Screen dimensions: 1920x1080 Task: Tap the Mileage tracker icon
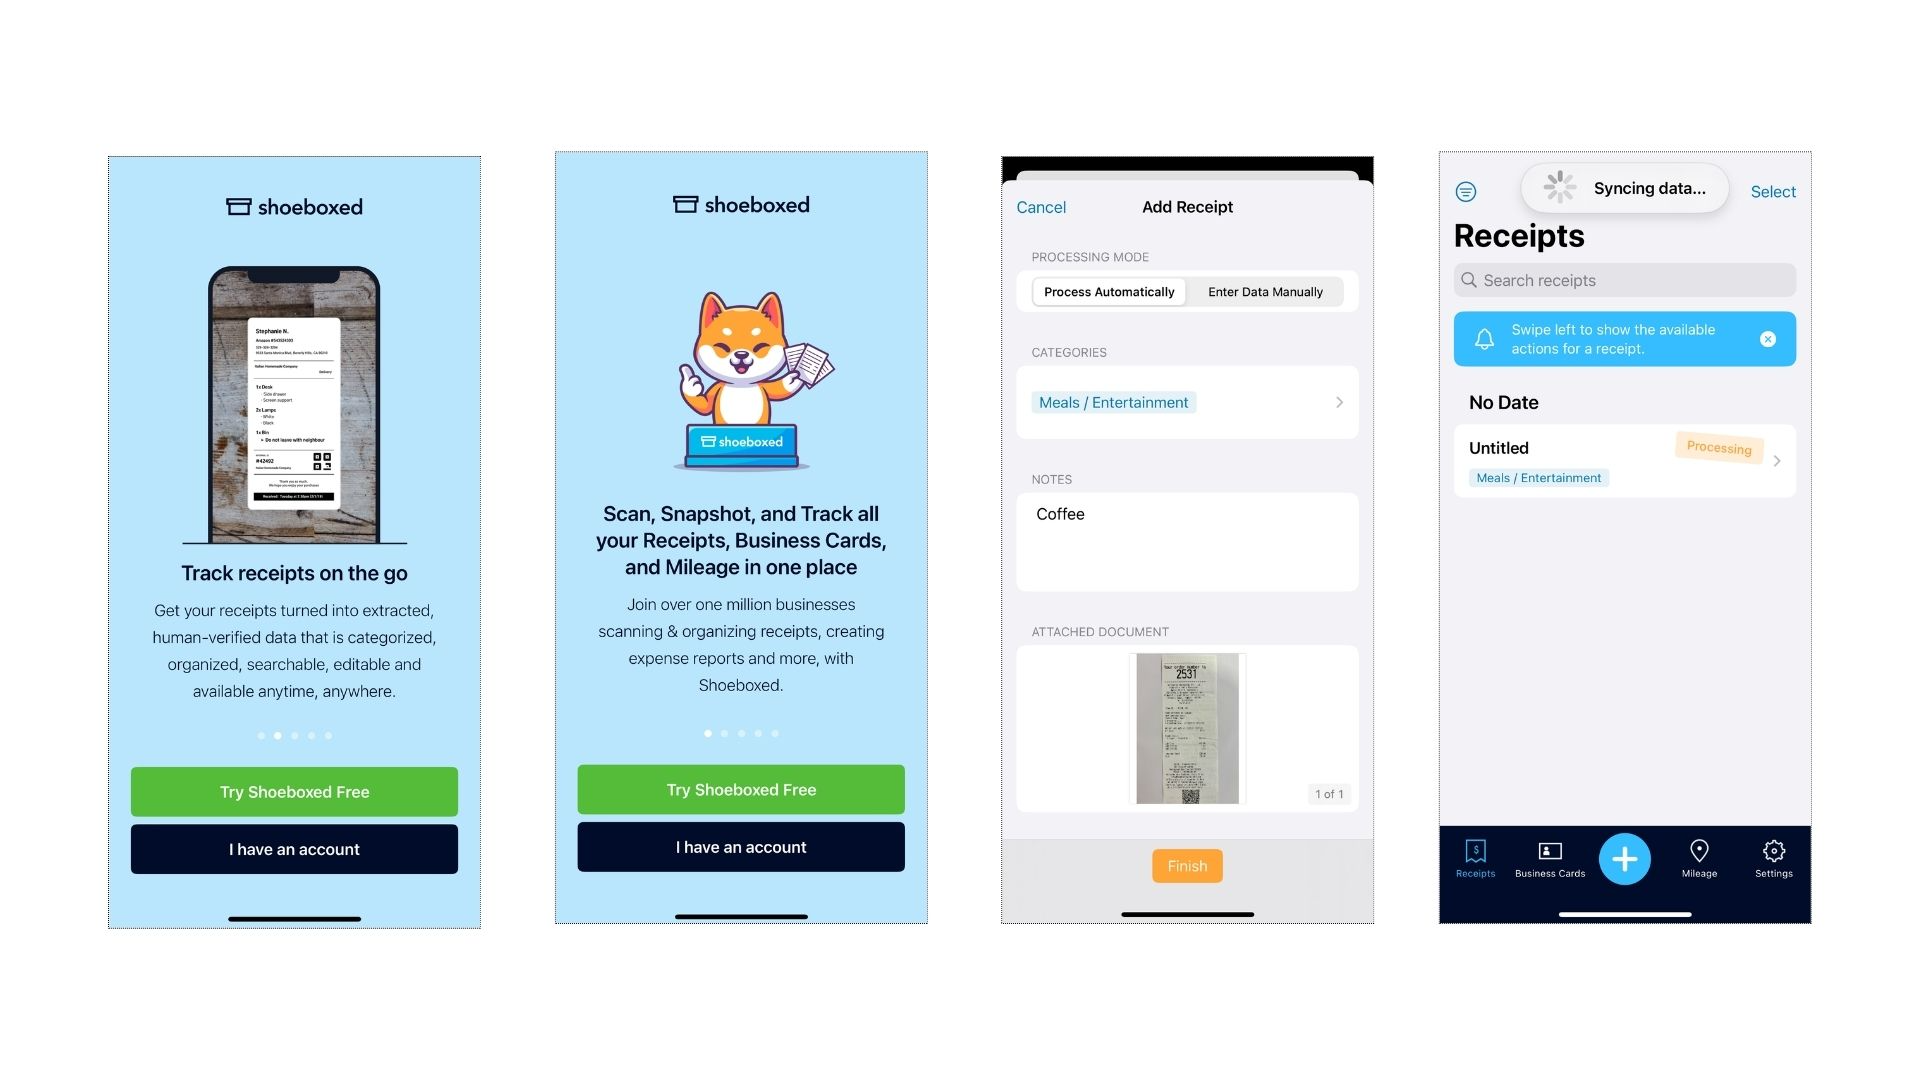point(1700,857)
